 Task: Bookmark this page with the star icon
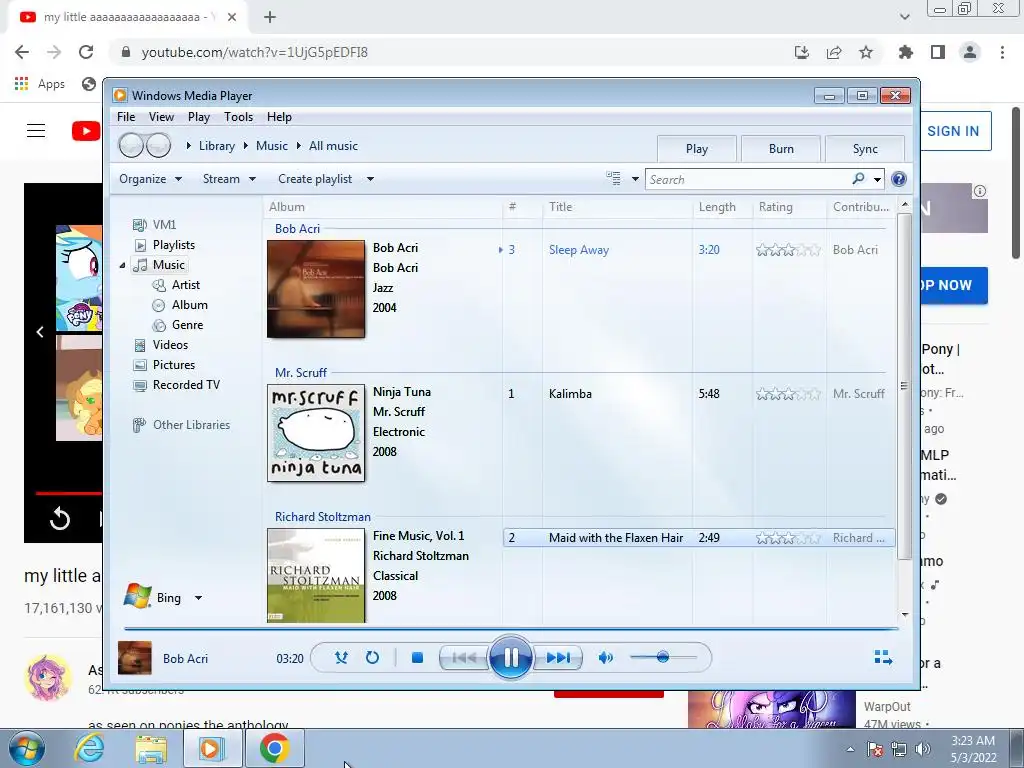(x=866, y=52)
